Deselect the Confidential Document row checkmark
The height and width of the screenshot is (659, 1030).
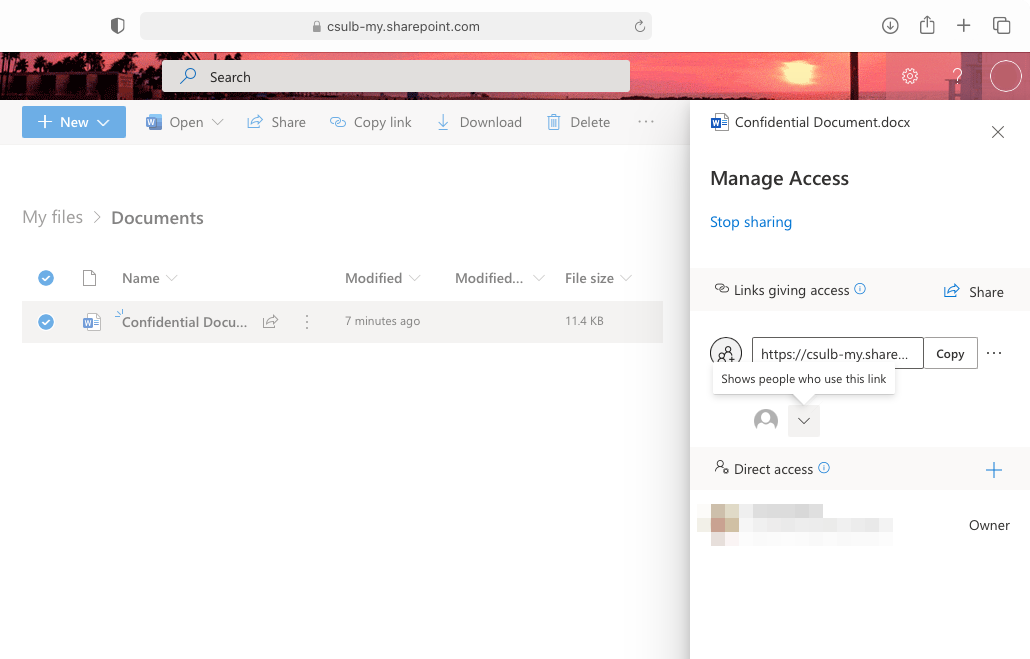click(x=46, y=322)
